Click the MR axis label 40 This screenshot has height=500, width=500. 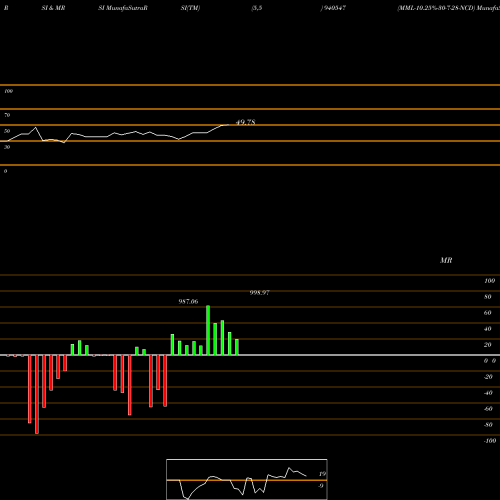point(488,329)
